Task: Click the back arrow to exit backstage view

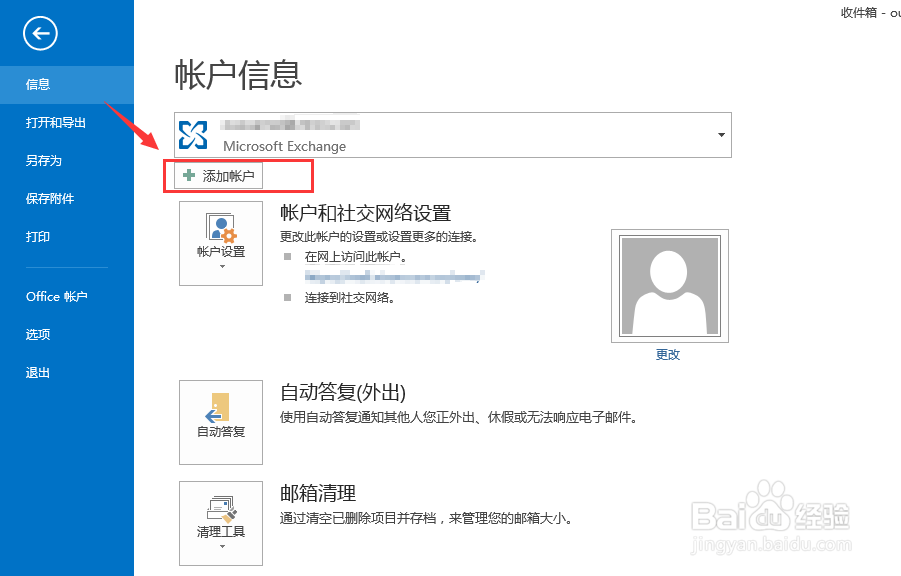Action: pos(39,35)
